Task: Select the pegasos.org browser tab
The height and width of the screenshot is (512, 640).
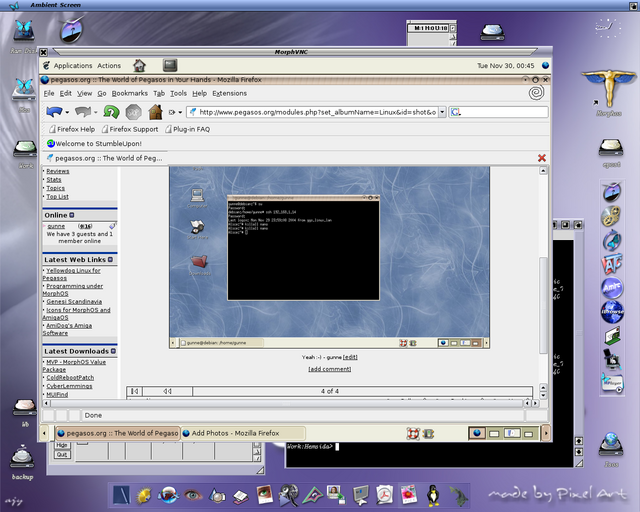Action: pos(104,158)
